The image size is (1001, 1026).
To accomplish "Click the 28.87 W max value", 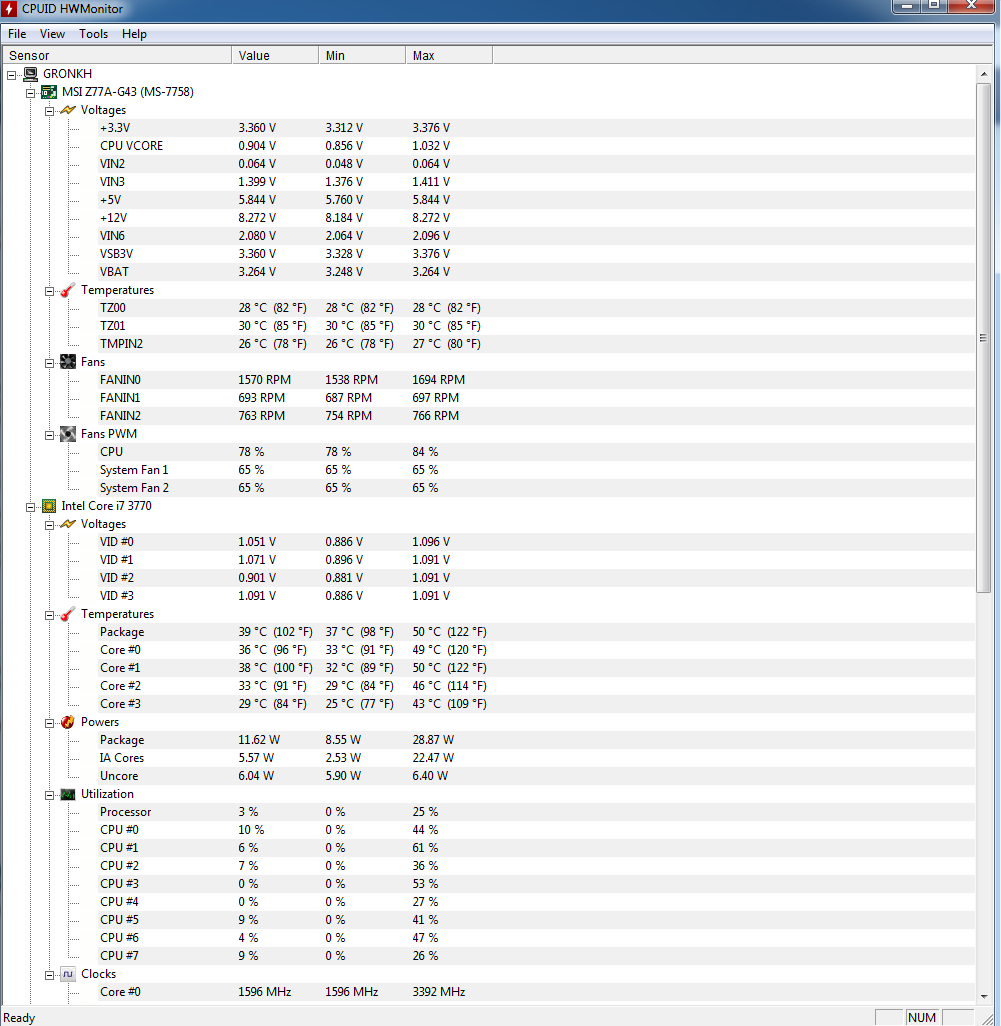I will [433, 740].
